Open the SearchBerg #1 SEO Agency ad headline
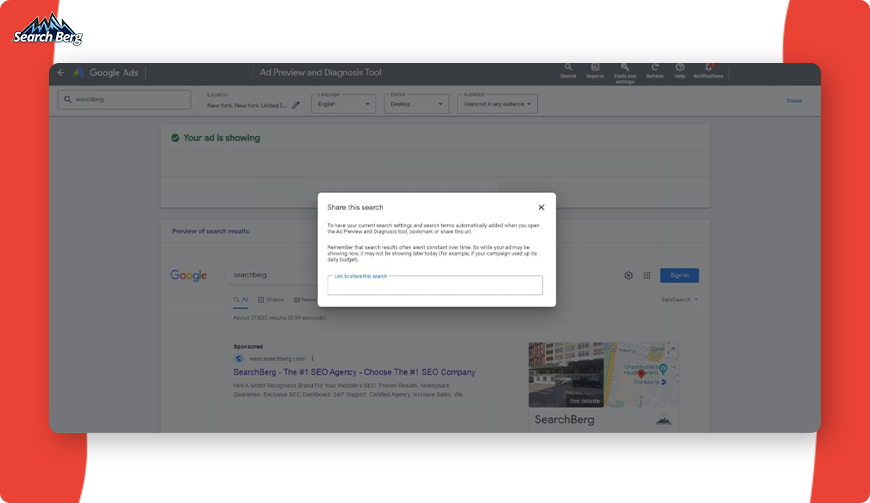This screenshot has width=870, height=503. [x=354, y=372]
